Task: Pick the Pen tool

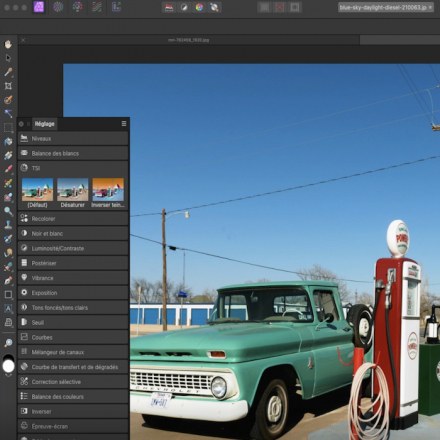Action: click(8, 281)
